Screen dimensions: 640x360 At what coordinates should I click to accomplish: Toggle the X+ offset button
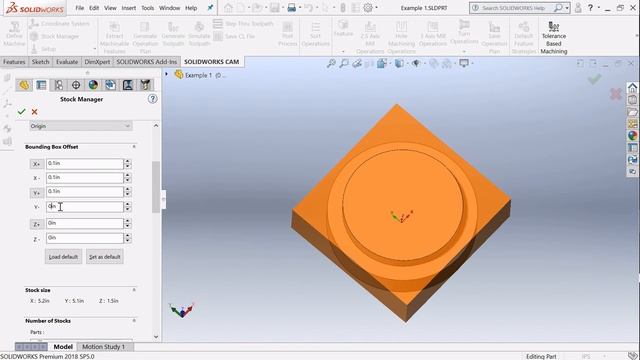pyautogui.click(x=36, y=164)
